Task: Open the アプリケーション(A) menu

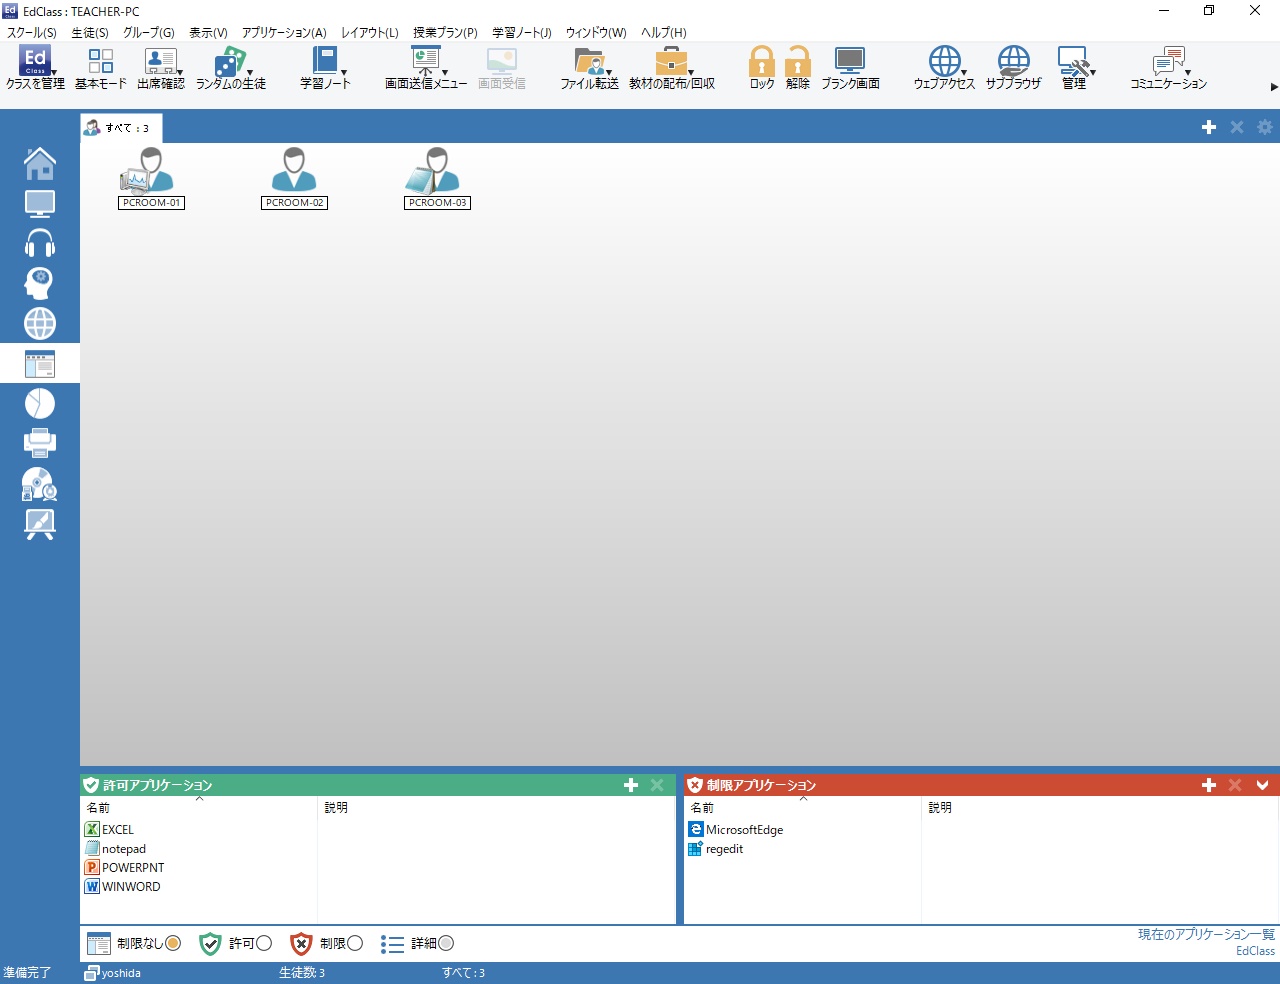Action: (x=284, y=32)
